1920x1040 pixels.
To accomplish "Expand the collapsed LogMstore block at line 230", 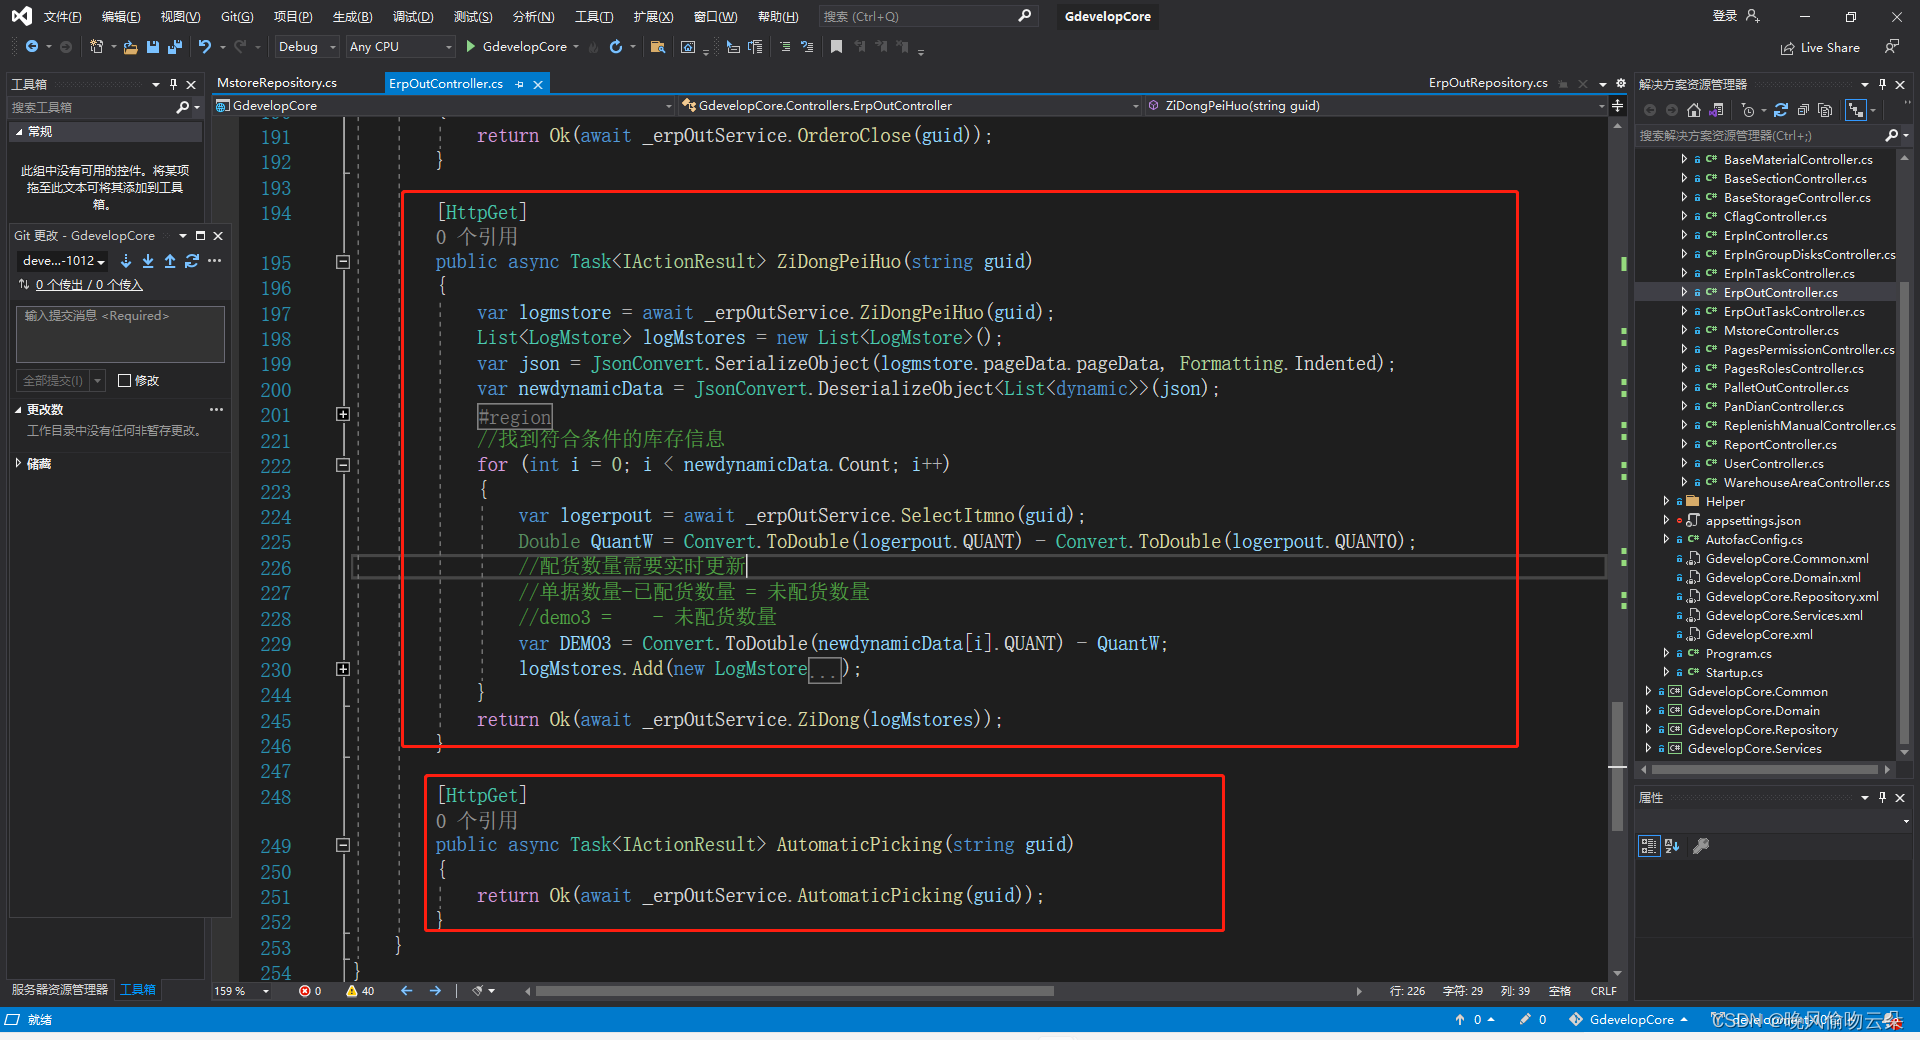I will (343, 669).
